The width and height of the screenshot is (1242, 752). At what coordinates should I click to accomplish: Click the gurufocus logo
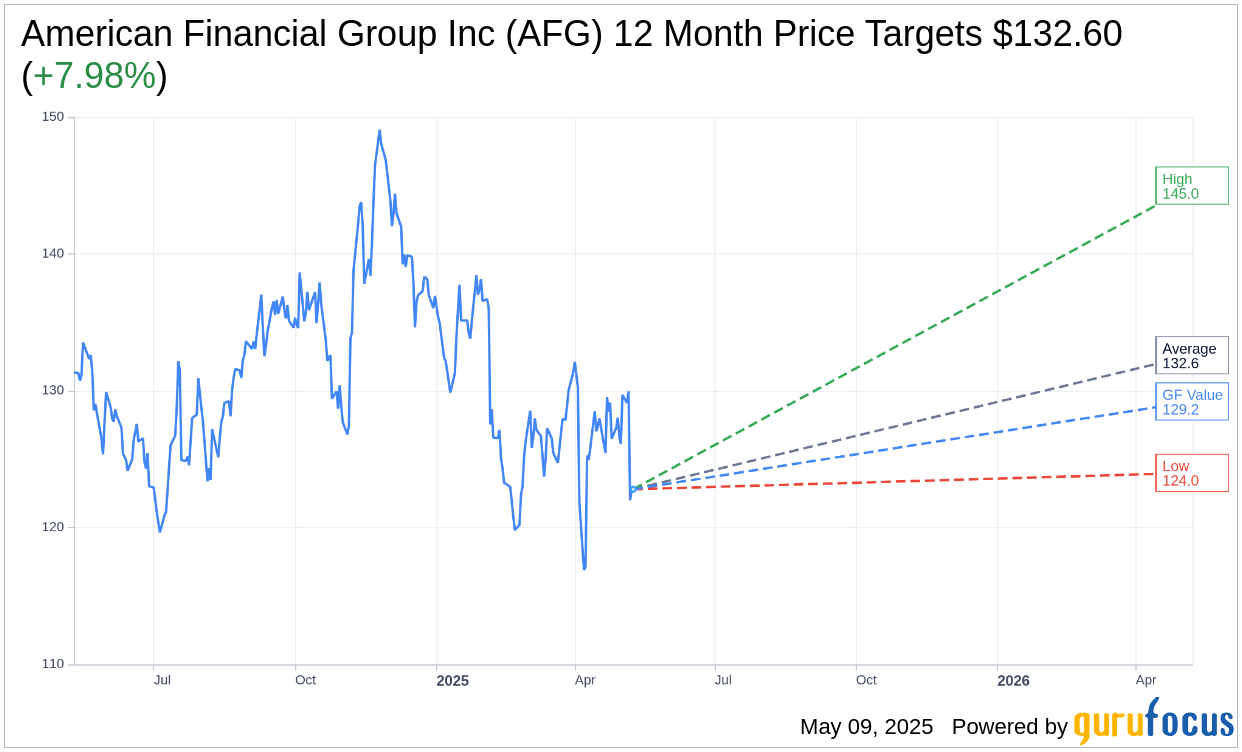pos(1153,722)
